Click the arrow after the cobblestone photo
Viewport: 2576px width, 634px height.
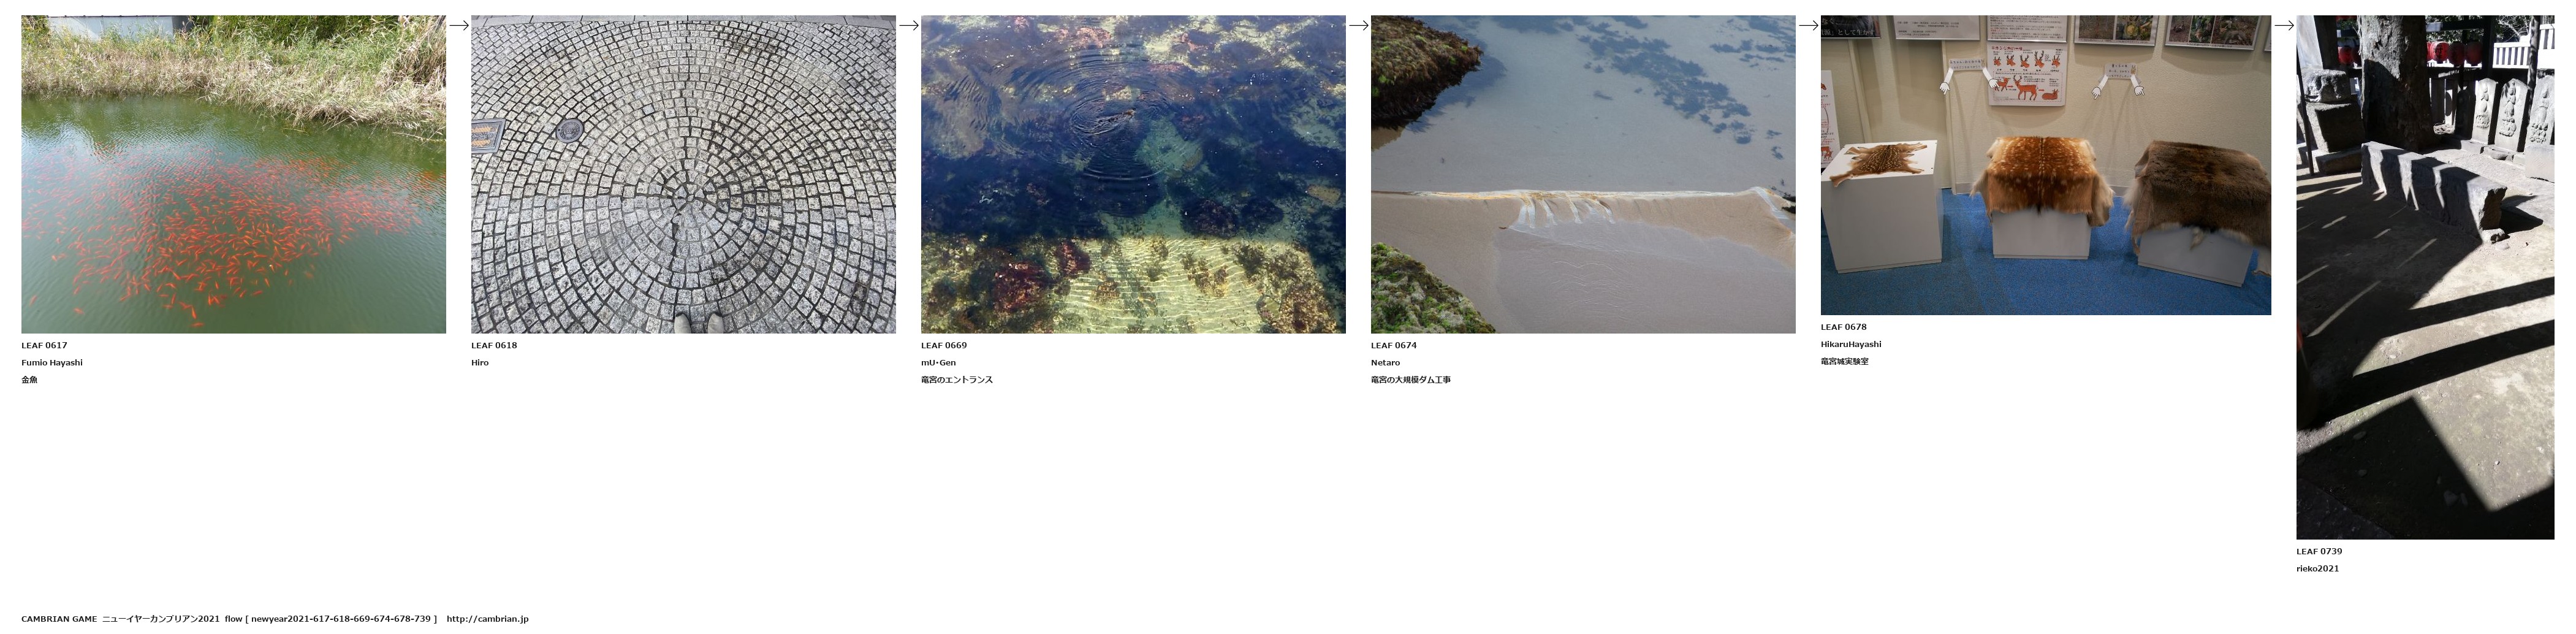[909, 26]
